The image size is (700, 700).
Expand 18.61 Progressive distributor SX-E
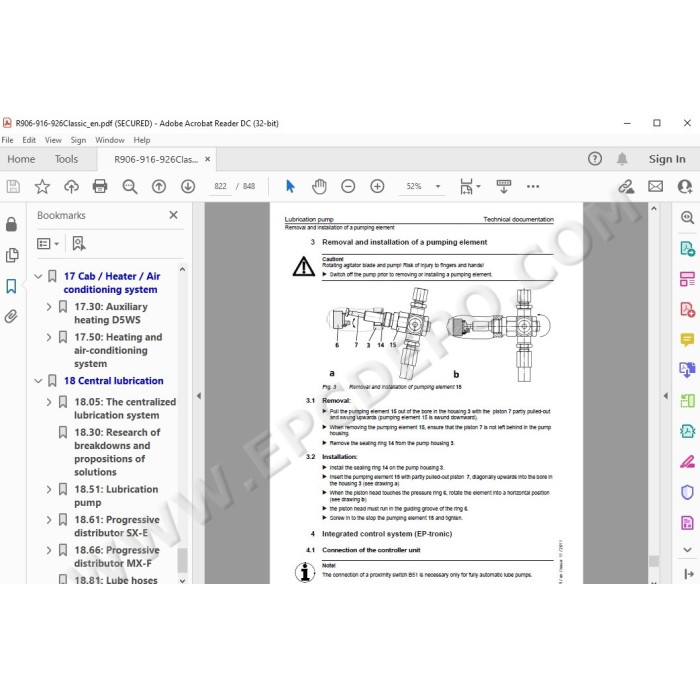point(49,520)
